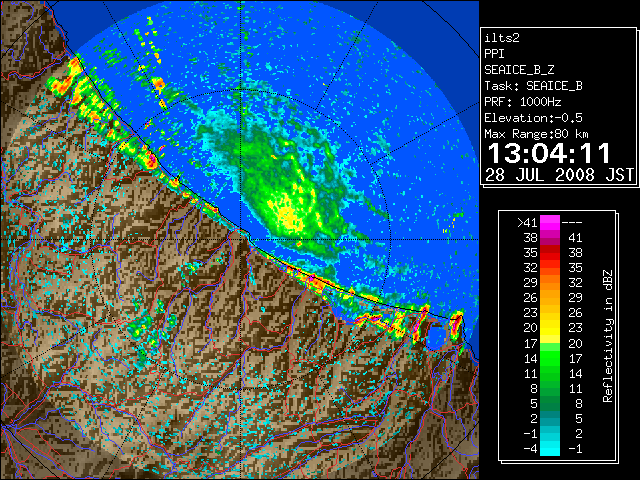Click the timestamp '13:04:11'
The image size is (640, 480).
tap(549, 153)
